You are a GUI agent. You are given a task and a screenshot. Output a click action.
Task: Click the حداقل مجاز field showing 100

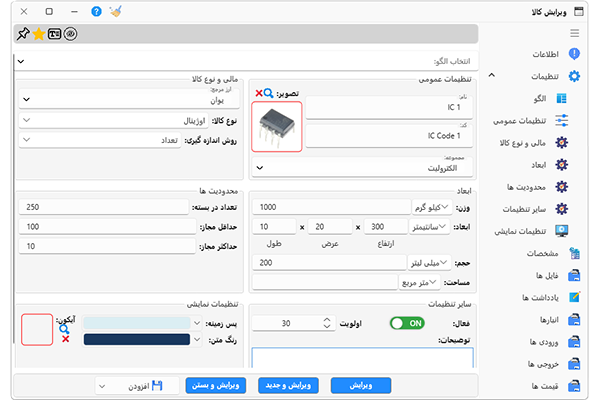(108, 227)
